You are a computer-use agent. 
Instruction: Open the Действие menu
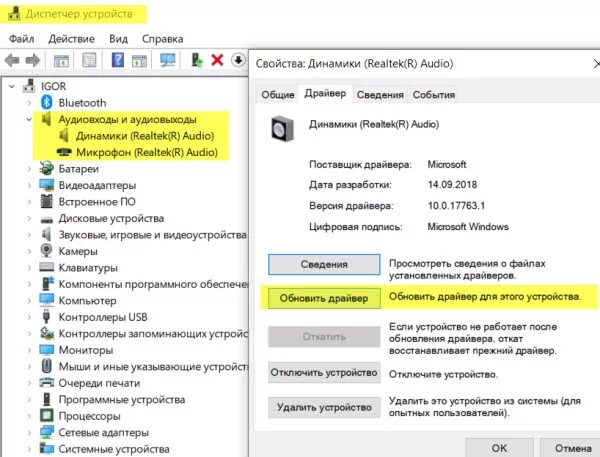pos(71,39)
